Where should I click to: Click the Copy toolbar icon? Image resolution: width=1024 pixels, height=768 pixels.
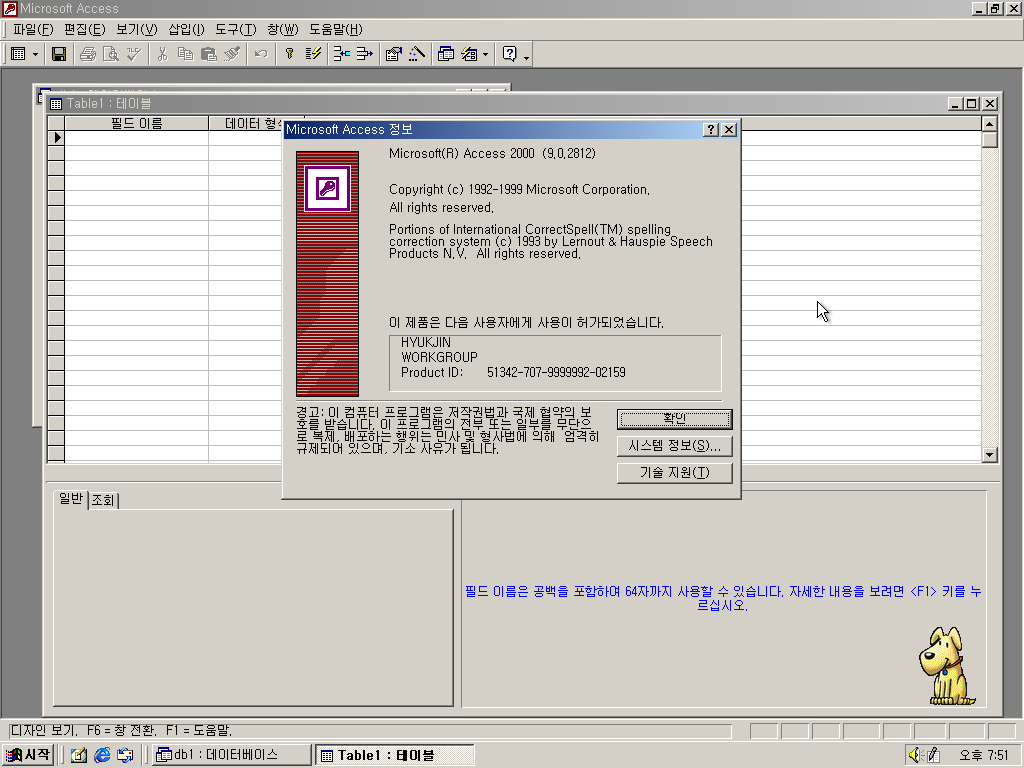[185, 54]
